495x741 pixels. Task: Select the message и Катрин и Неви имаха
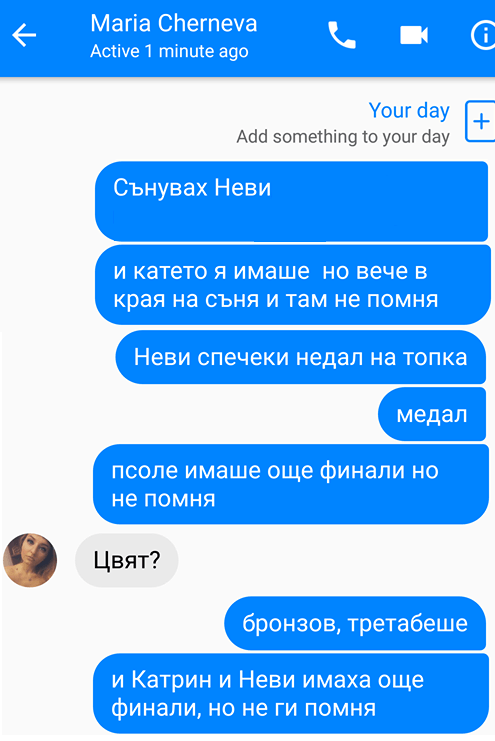click(x=291, y=694)
